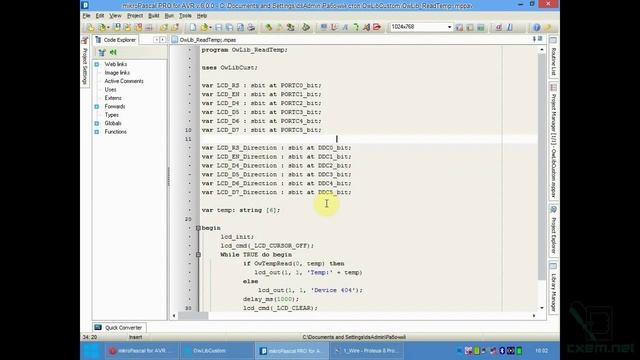Open the Tools menu
640x360 pixels.
pyautogui.click(x=185, y=16)
